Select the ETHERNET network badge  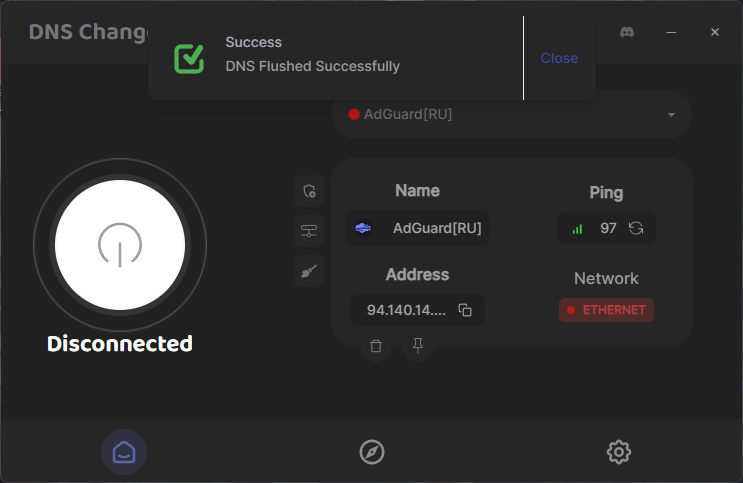(x=606, y=310)
